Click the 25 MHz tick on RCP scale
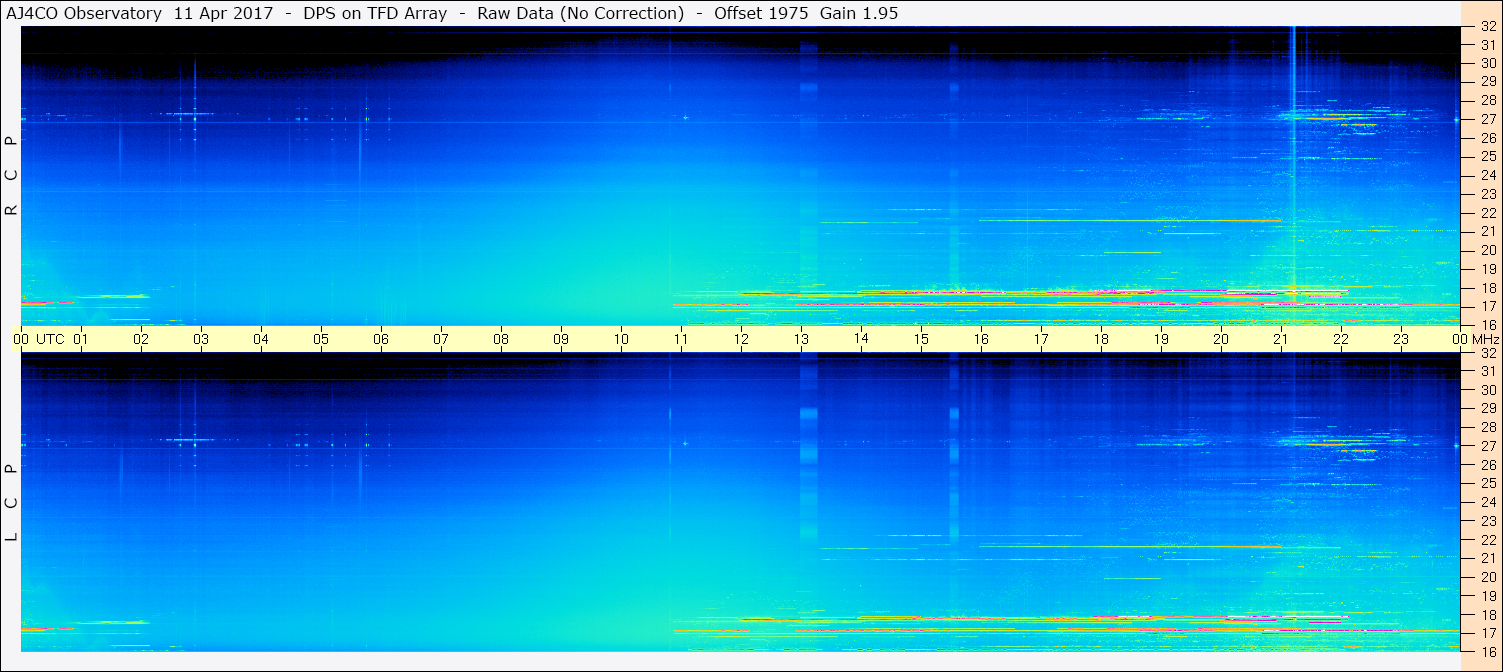1503x672 pixels. [x=1487, y=157]
